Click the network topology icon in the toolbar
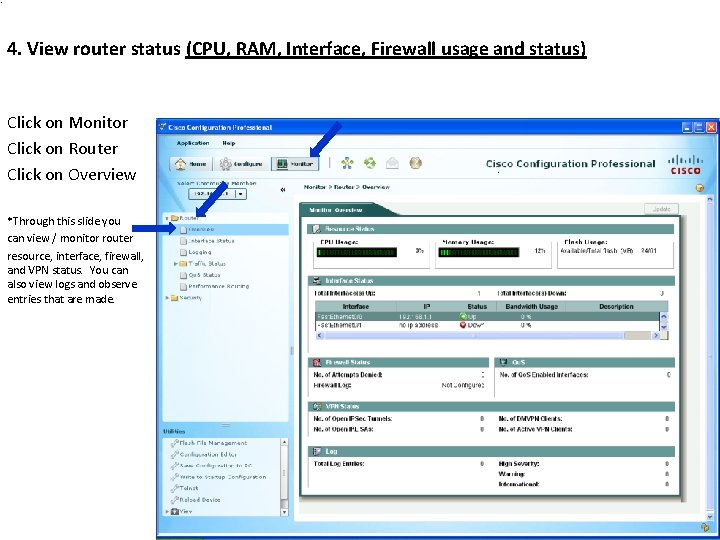The image size is (720, 540). (x=348, y=163)
